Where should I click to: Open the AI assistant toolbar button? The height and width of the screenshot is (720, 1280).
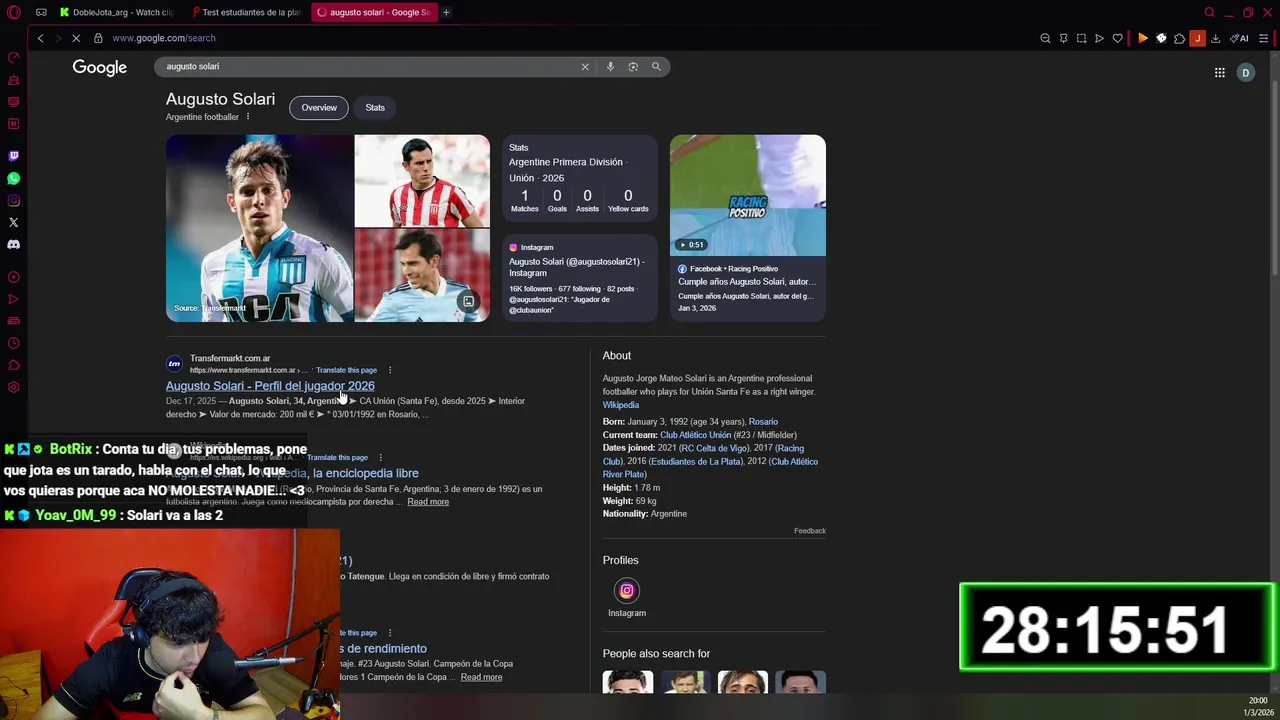(1239, 38)
